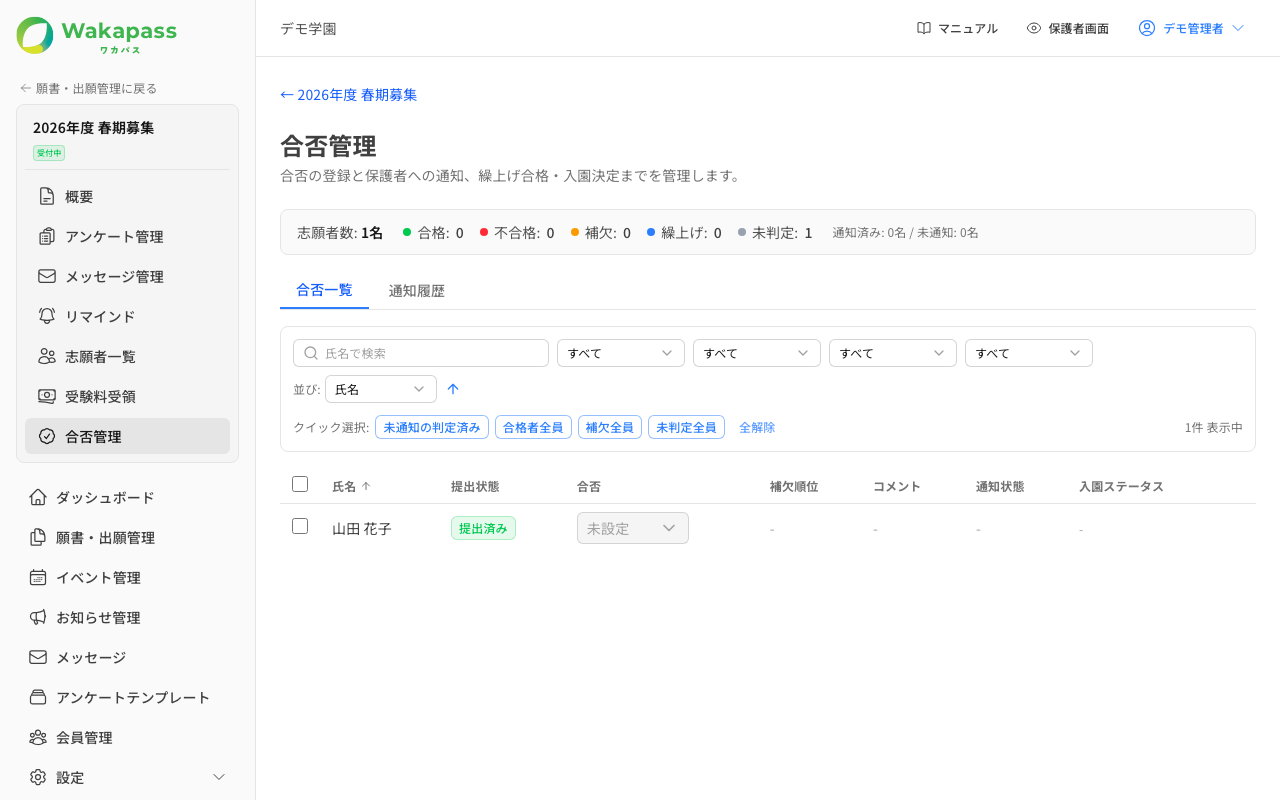
Task: Toggle the ascending sort arrow button
Action: point(453,389)
